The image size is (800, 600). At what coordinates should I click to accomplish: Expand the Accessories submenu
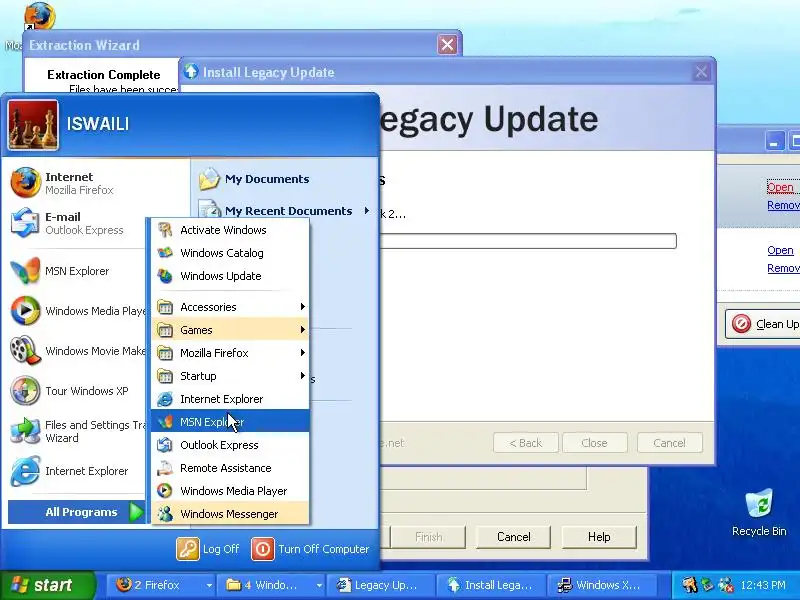[x=230, y=307]
